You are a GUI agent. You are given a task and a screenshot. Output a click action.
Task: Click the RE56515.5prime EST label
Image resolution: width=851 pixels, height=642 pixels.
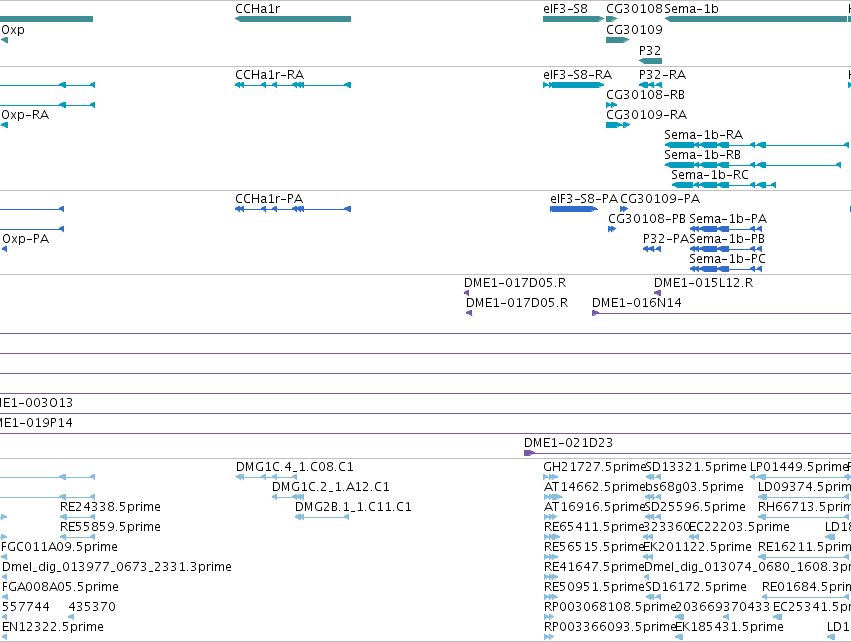(x=594, y=547)
